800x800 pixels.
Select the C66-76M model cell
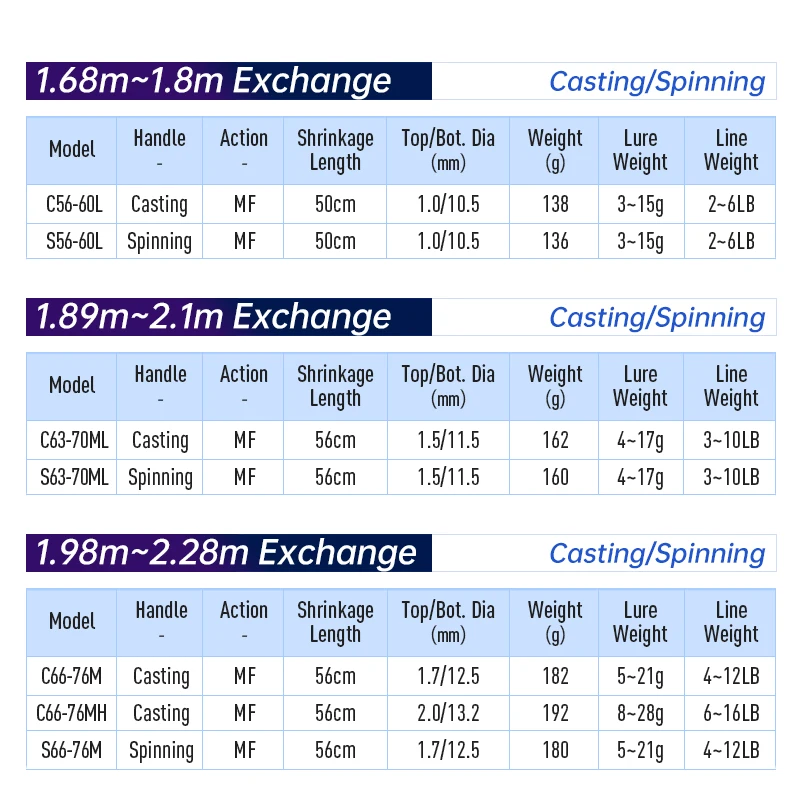coord(74,676)
